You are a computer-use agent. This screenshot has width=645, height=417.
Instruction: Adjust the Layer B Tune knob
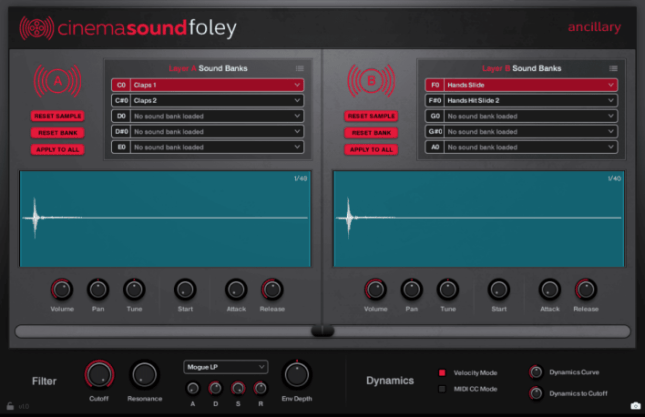pyautogui.click(x=448, y=290)
